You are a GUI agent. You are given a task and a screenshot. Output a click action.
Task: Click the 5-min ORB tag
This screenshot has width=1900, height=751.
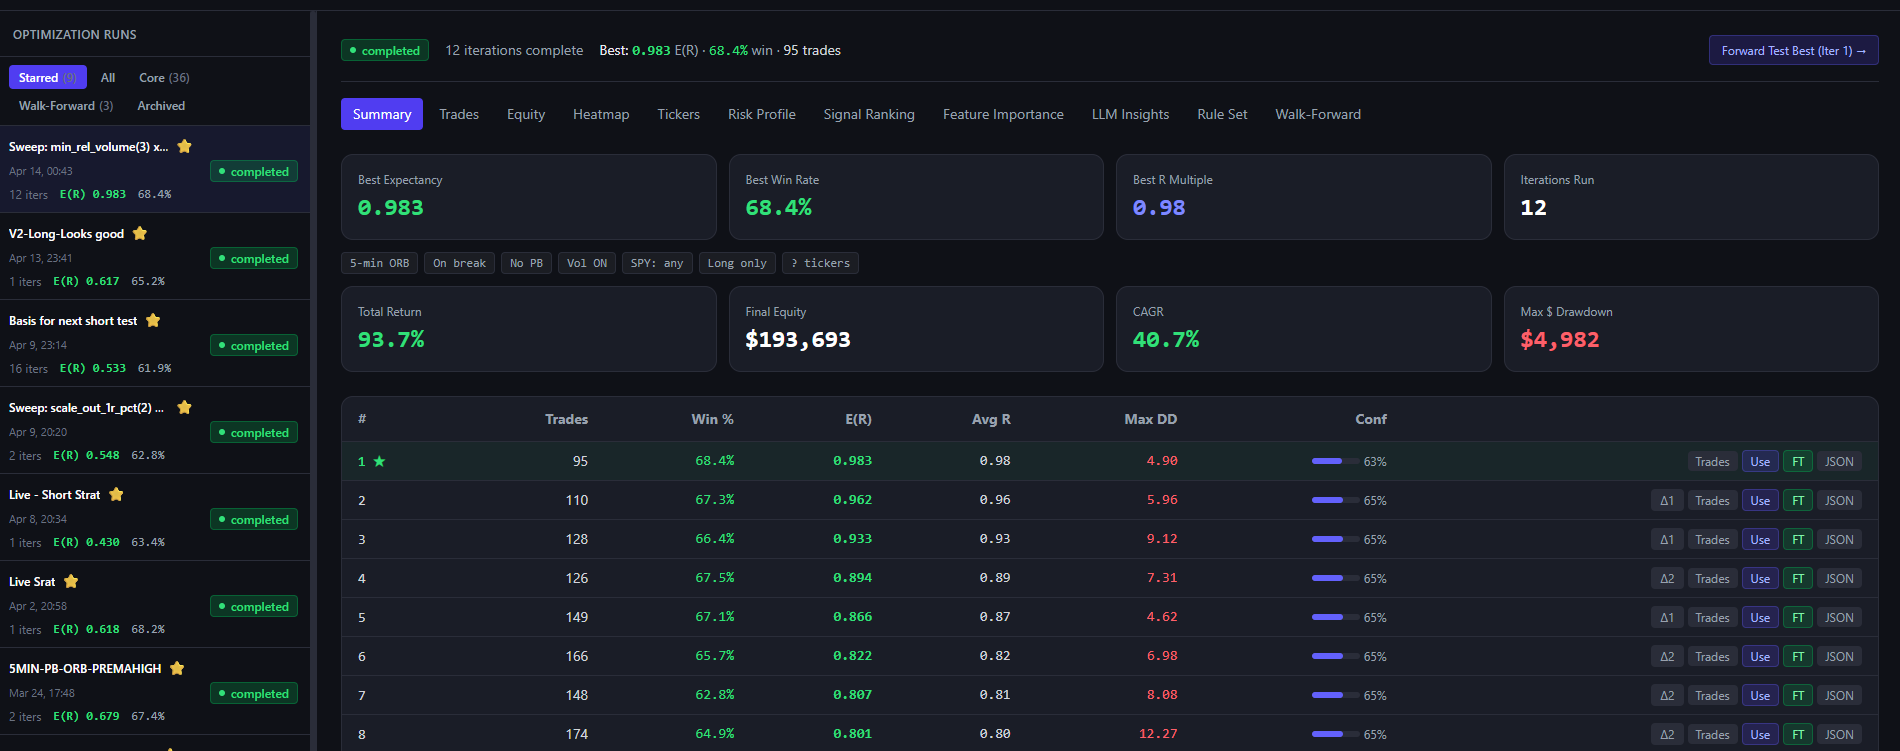pos(379,263)
